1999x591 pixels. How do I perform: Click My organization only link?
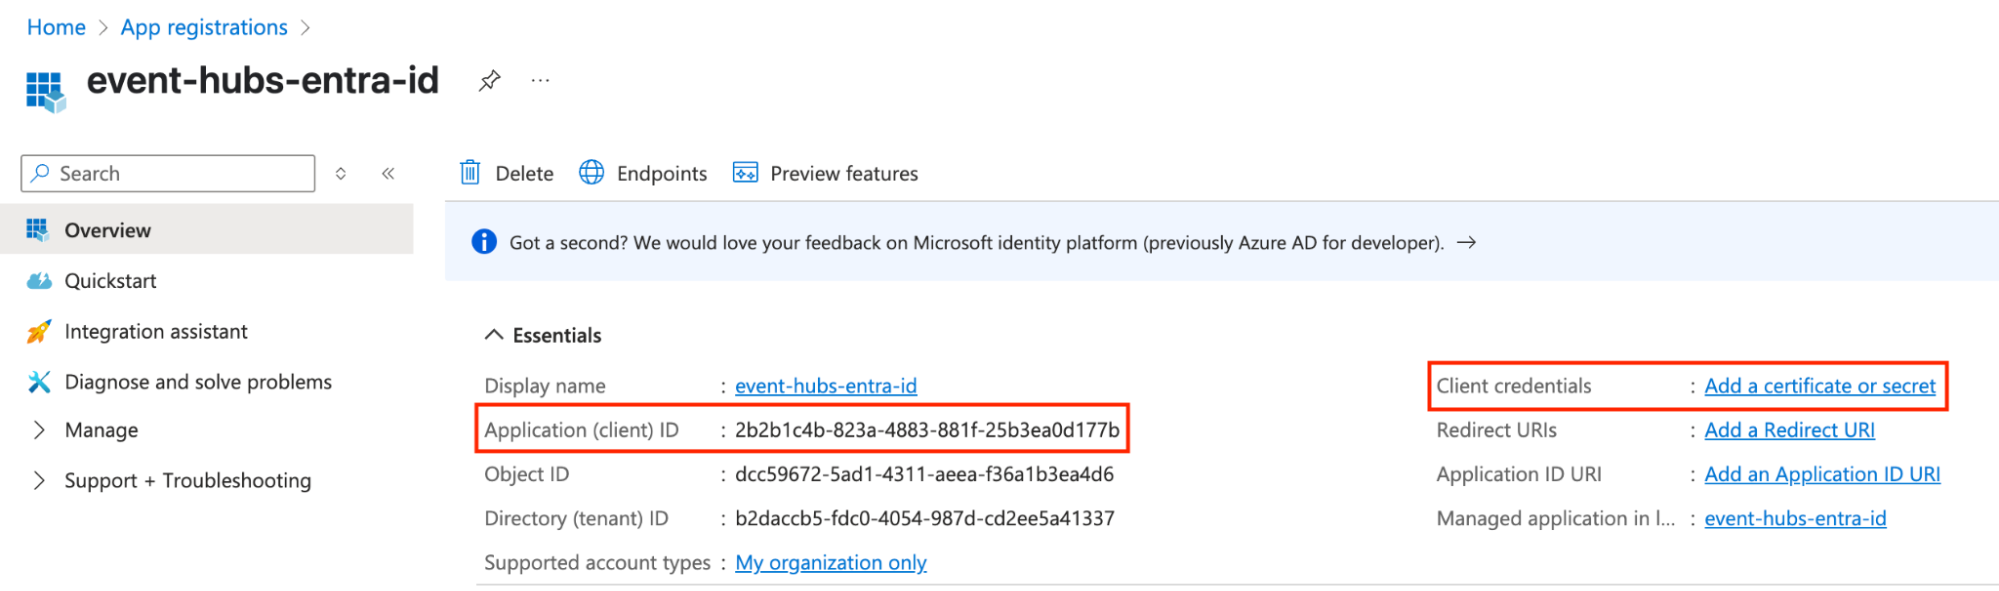(831, 562)
